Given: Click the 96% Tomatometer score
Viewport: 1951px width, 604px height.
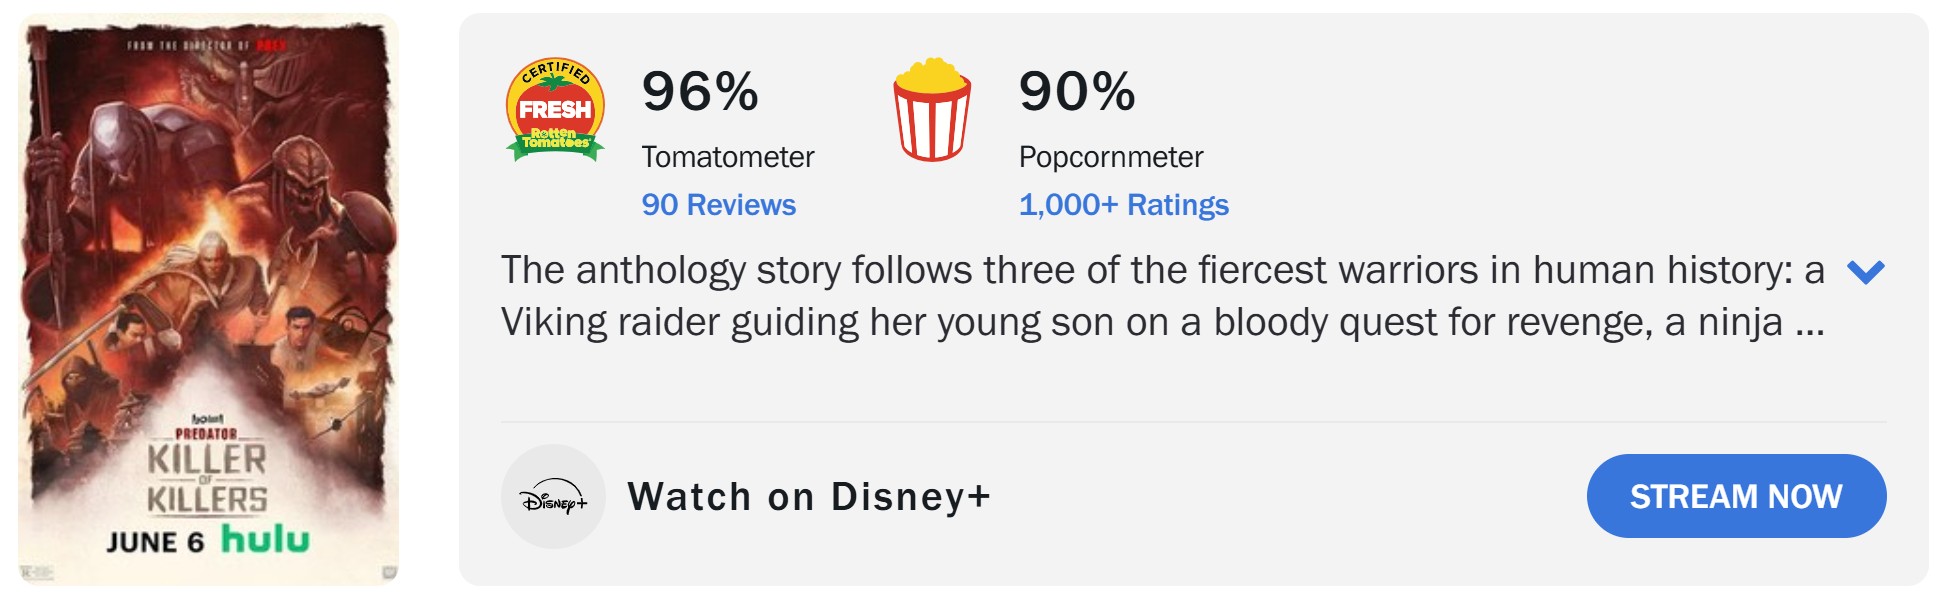Looking at the screenshot, I should coord(700,91).
